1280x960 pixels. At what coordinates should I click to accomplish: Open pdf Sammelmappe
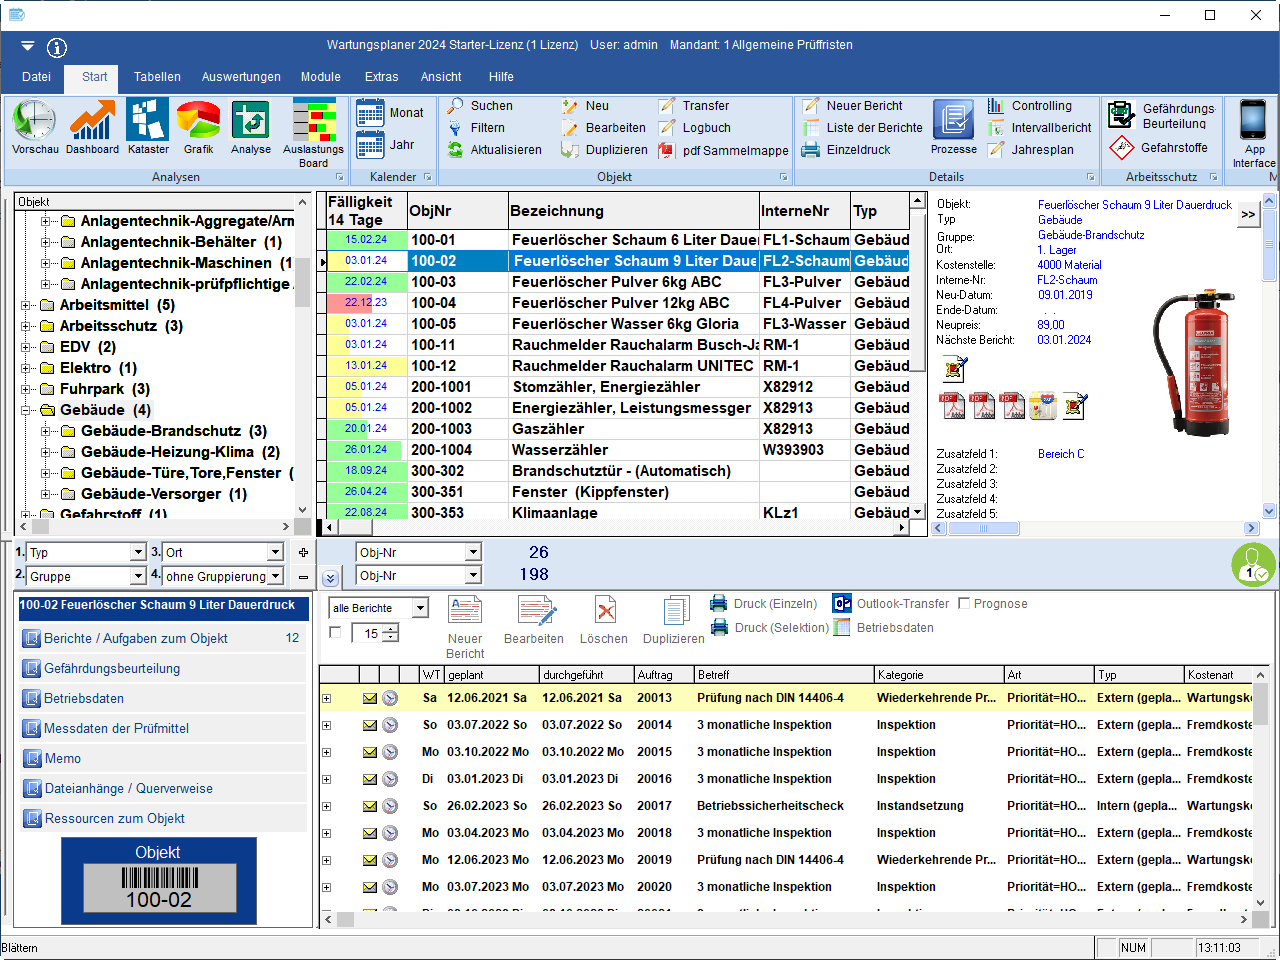pyautogui.click(x=724, y=150)
